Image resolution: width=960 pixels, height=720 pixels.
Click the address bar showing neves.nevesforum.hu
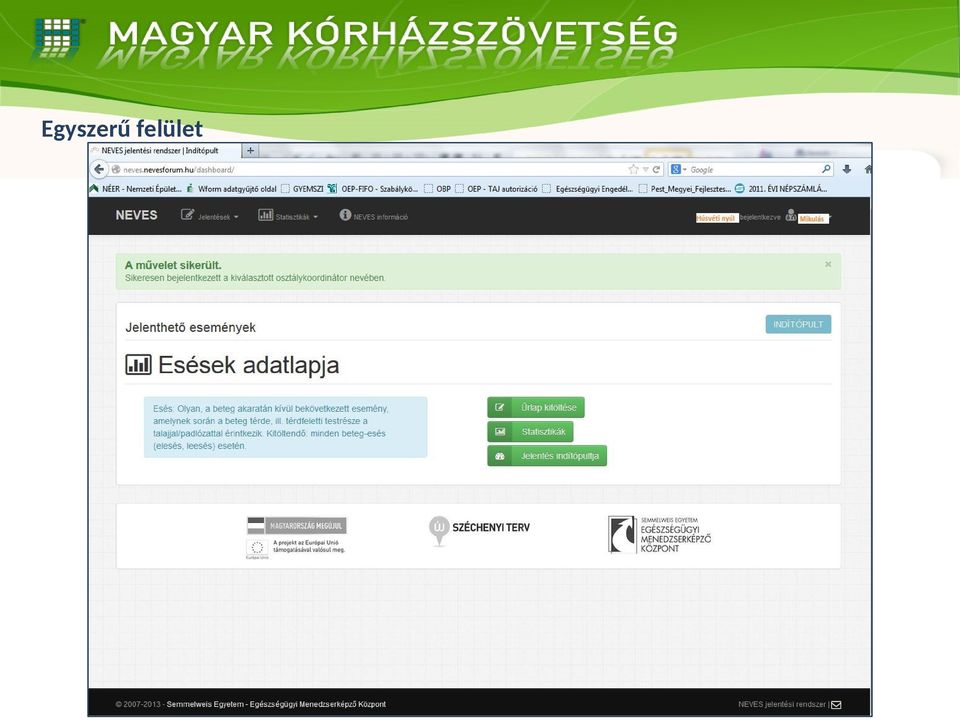pos(367,170)
